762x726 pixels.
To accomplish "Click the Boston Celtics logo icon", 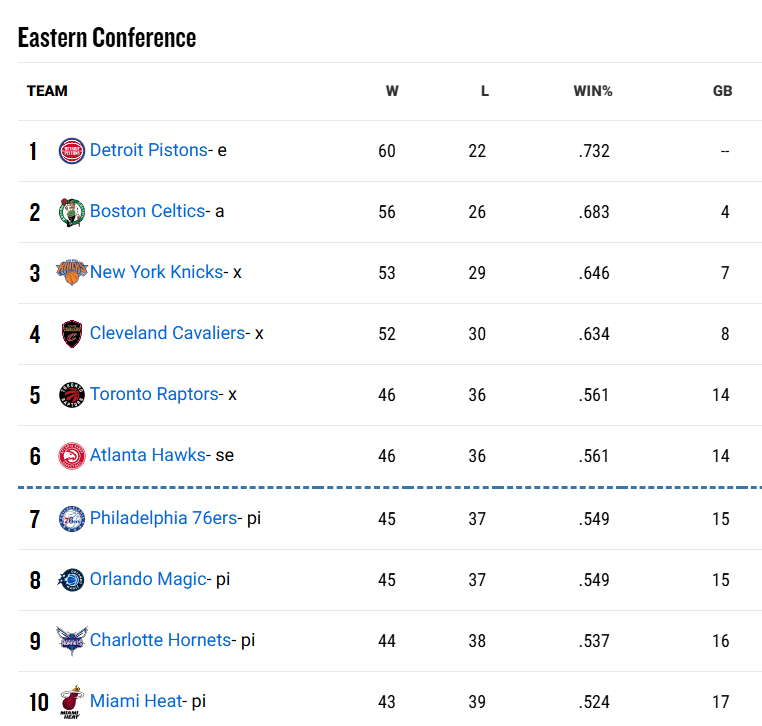I will pyautogui.click(x=72, y=212).
